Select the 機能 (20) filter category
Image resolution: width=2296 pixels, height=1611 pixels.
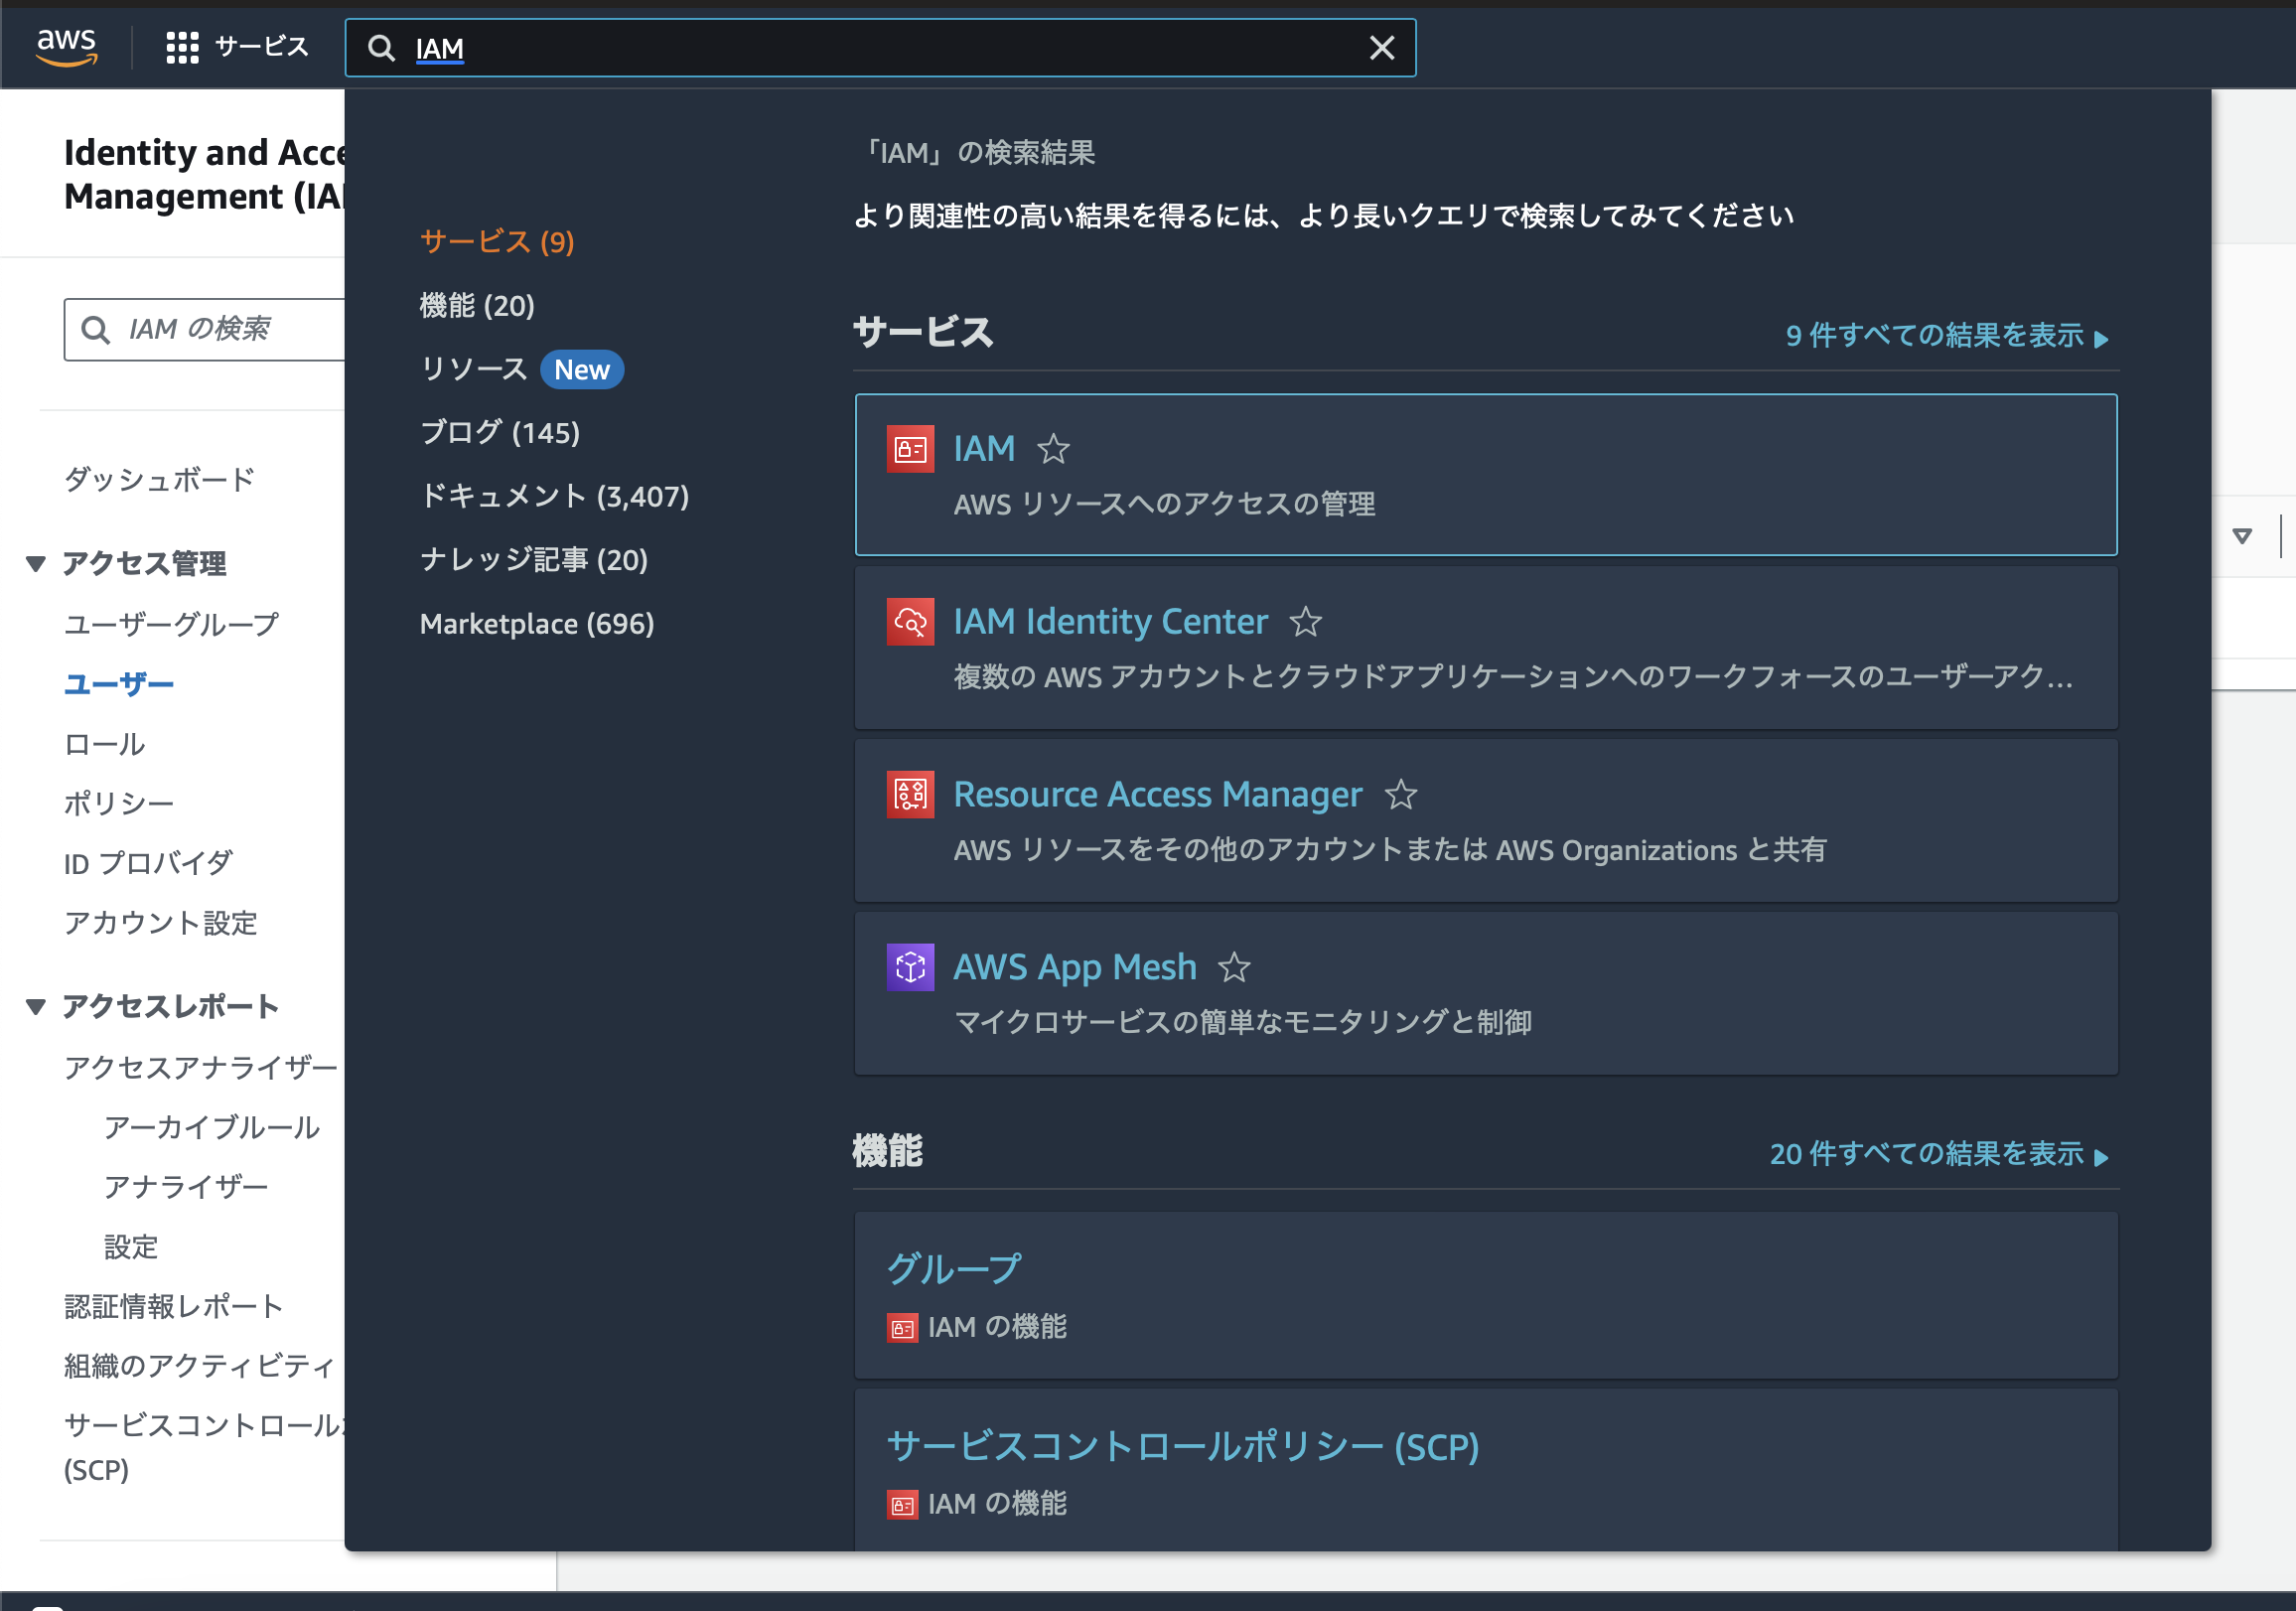click(x=477, y=306)
